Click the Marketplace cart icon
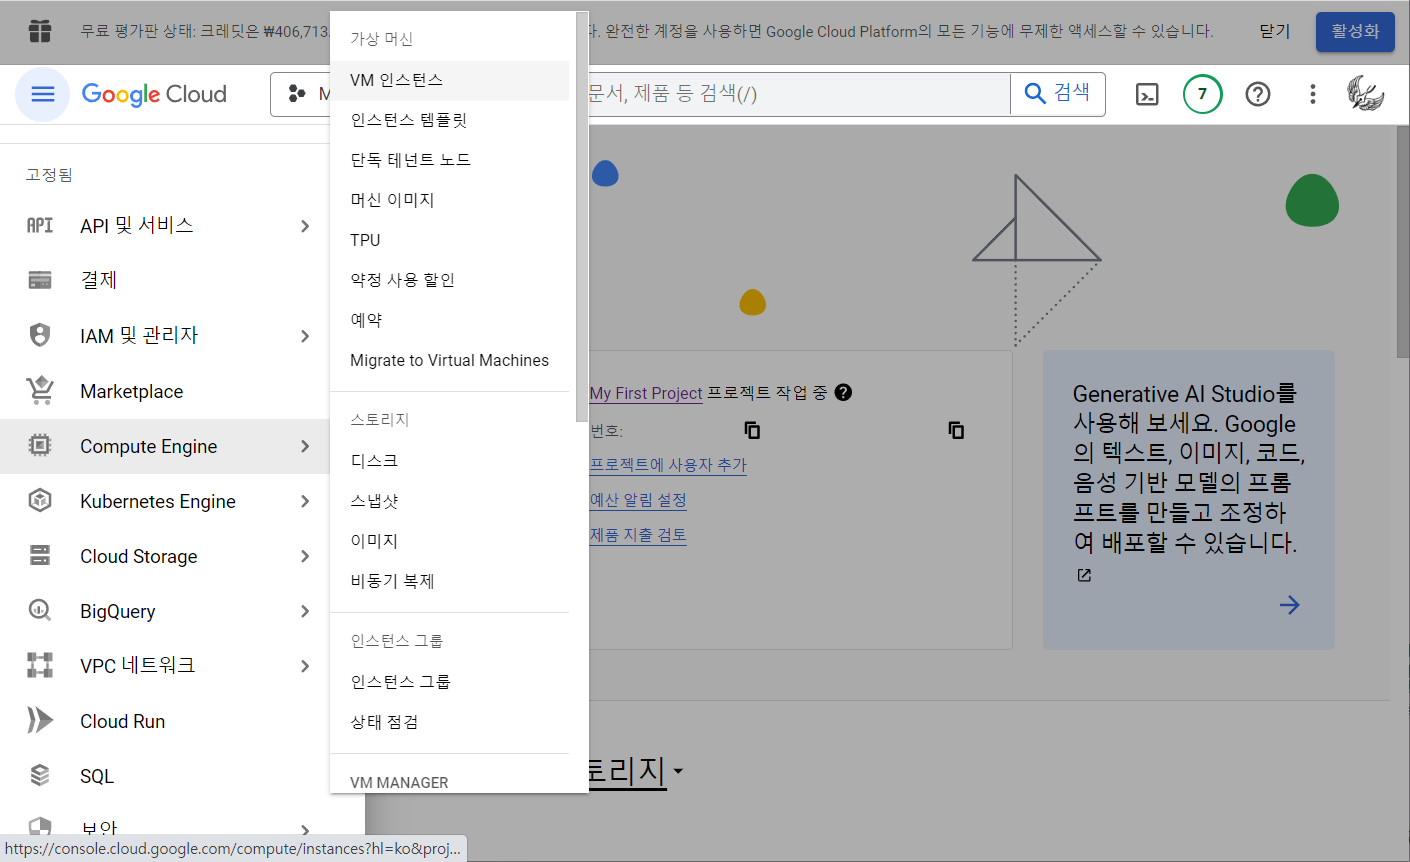Viewport: 1410px width, 862px height. pyautogui.click(x=40, y=390)
